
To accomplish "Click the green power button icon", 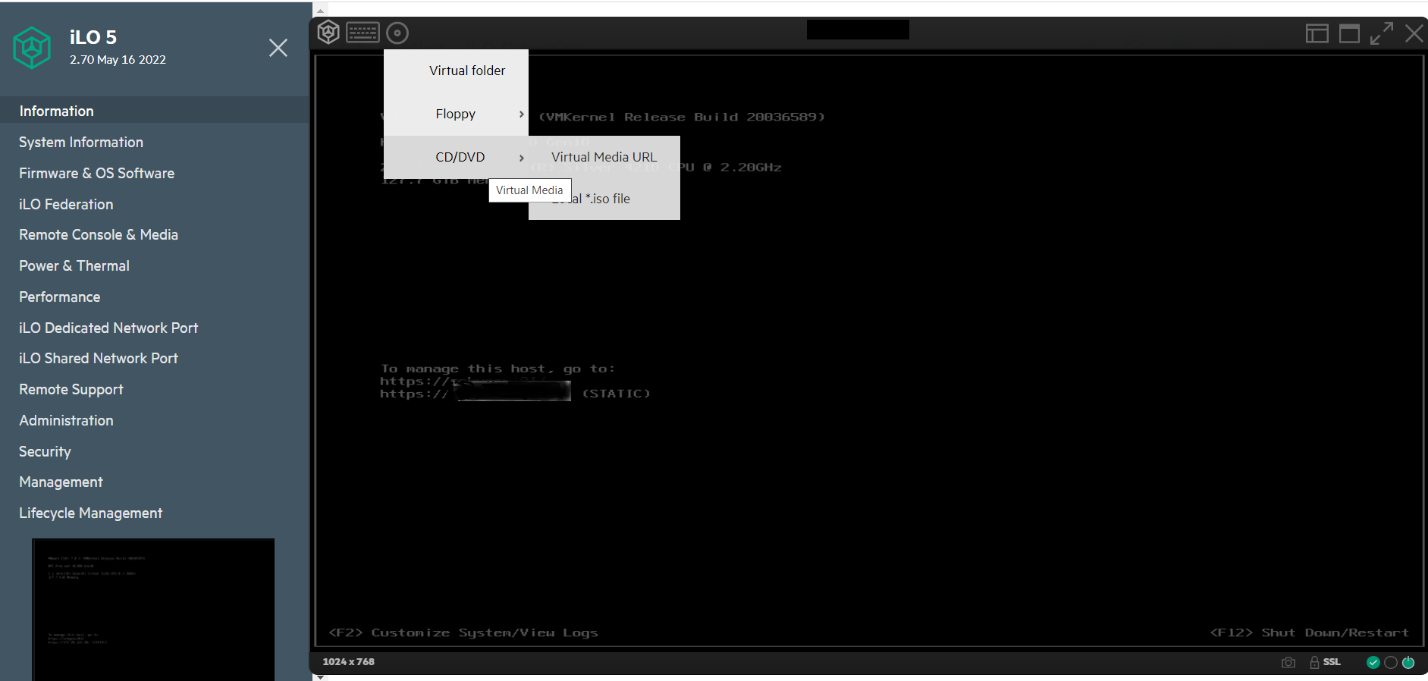I will pos(1408,662).
